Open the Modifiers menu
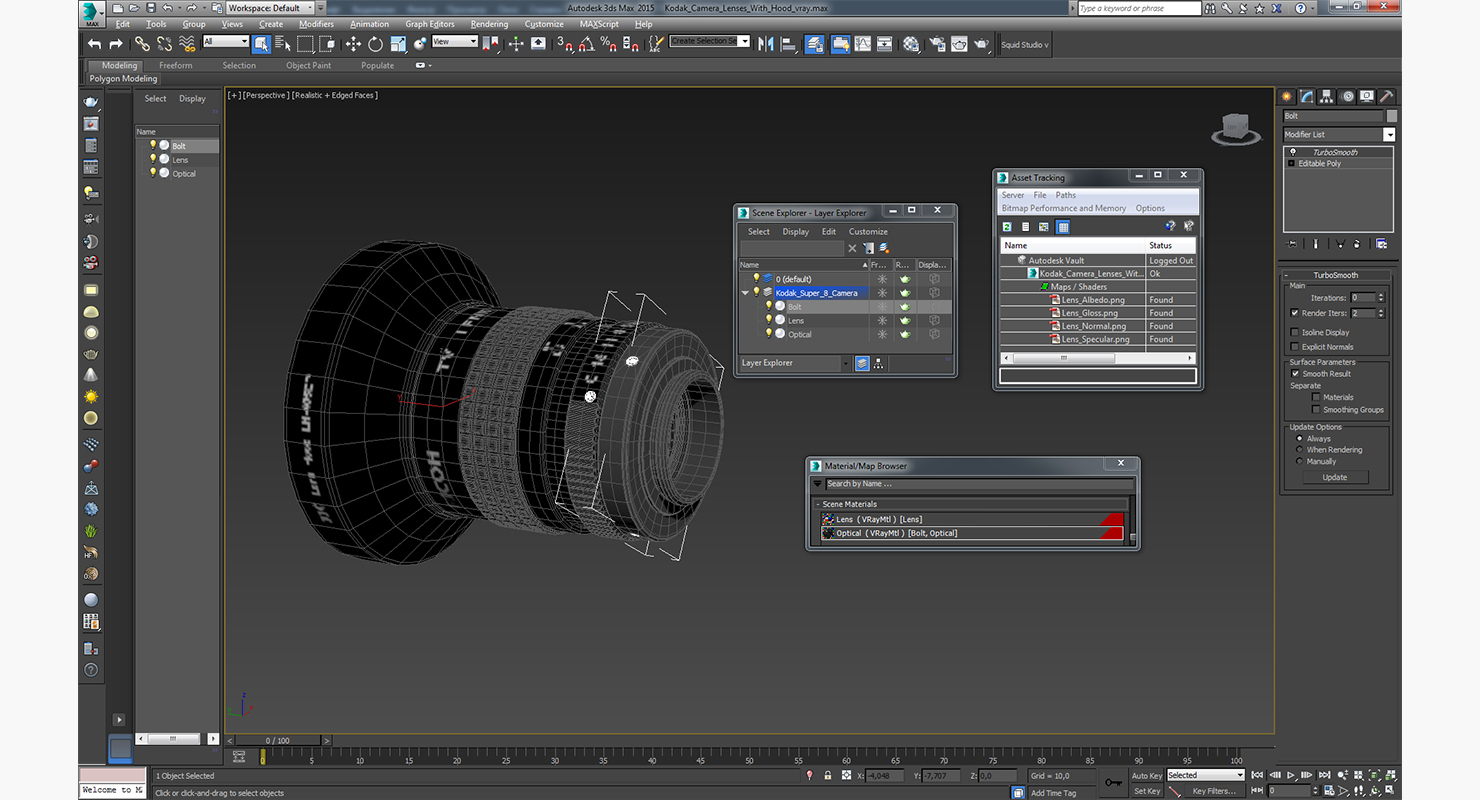This screenshot has height=800, width=1480. [317, 24]
